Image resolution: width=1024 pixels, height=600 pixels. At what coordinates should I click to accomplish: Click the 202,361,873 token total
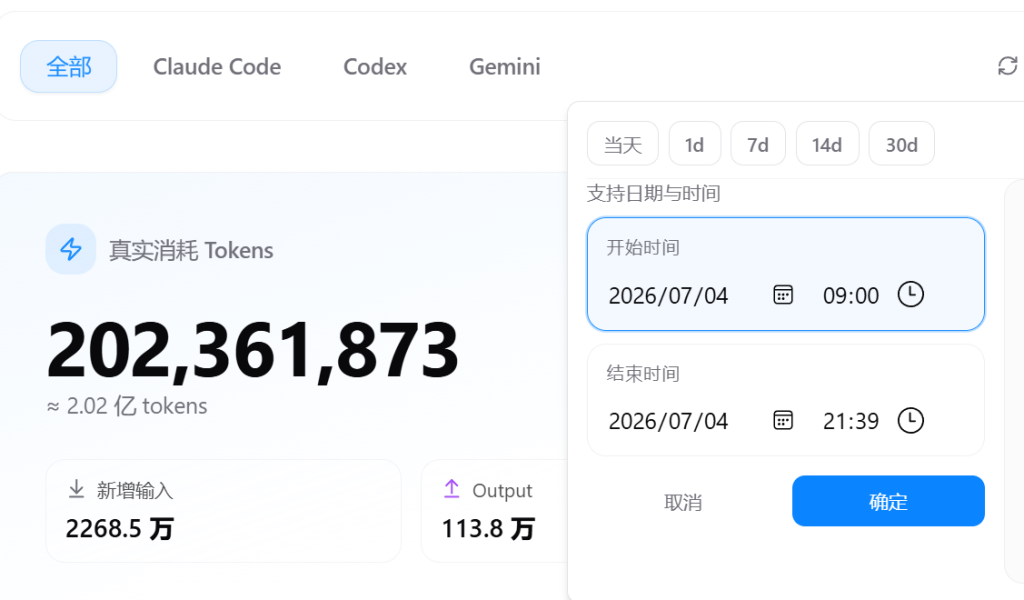[253, 351]
